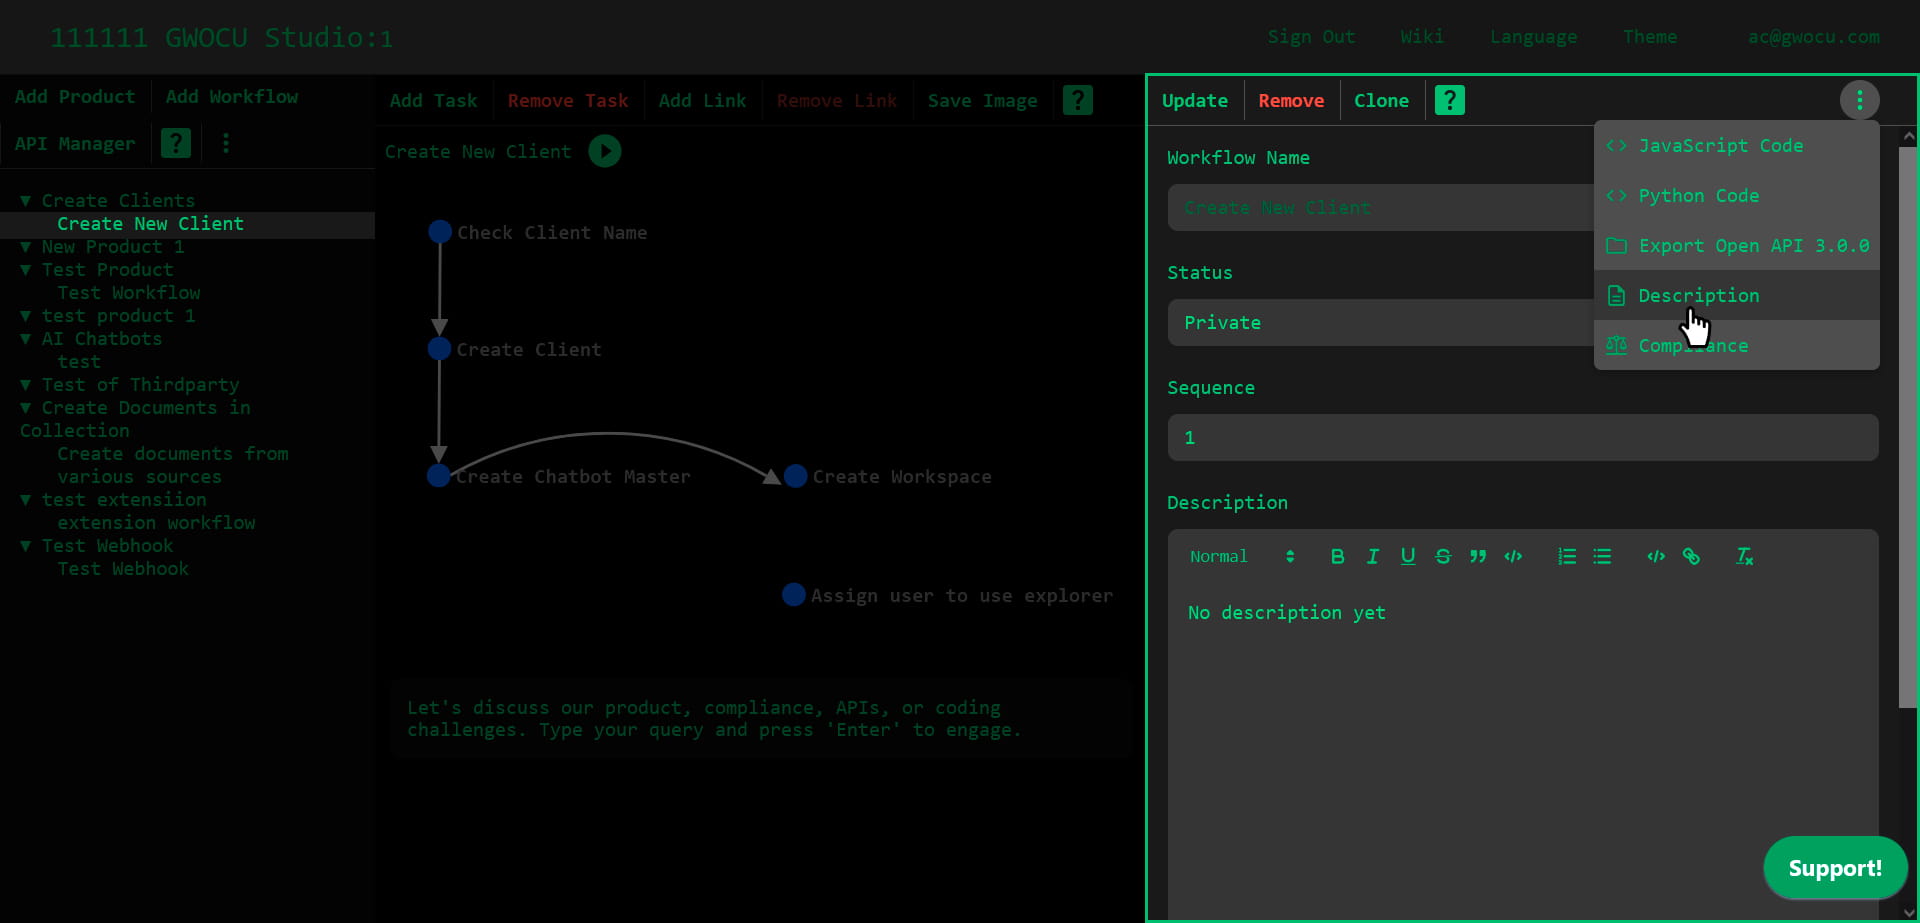Close the three-dot options menu in workflow panel
This screenshot has width=1920, height=923.
pos(1859,100)
